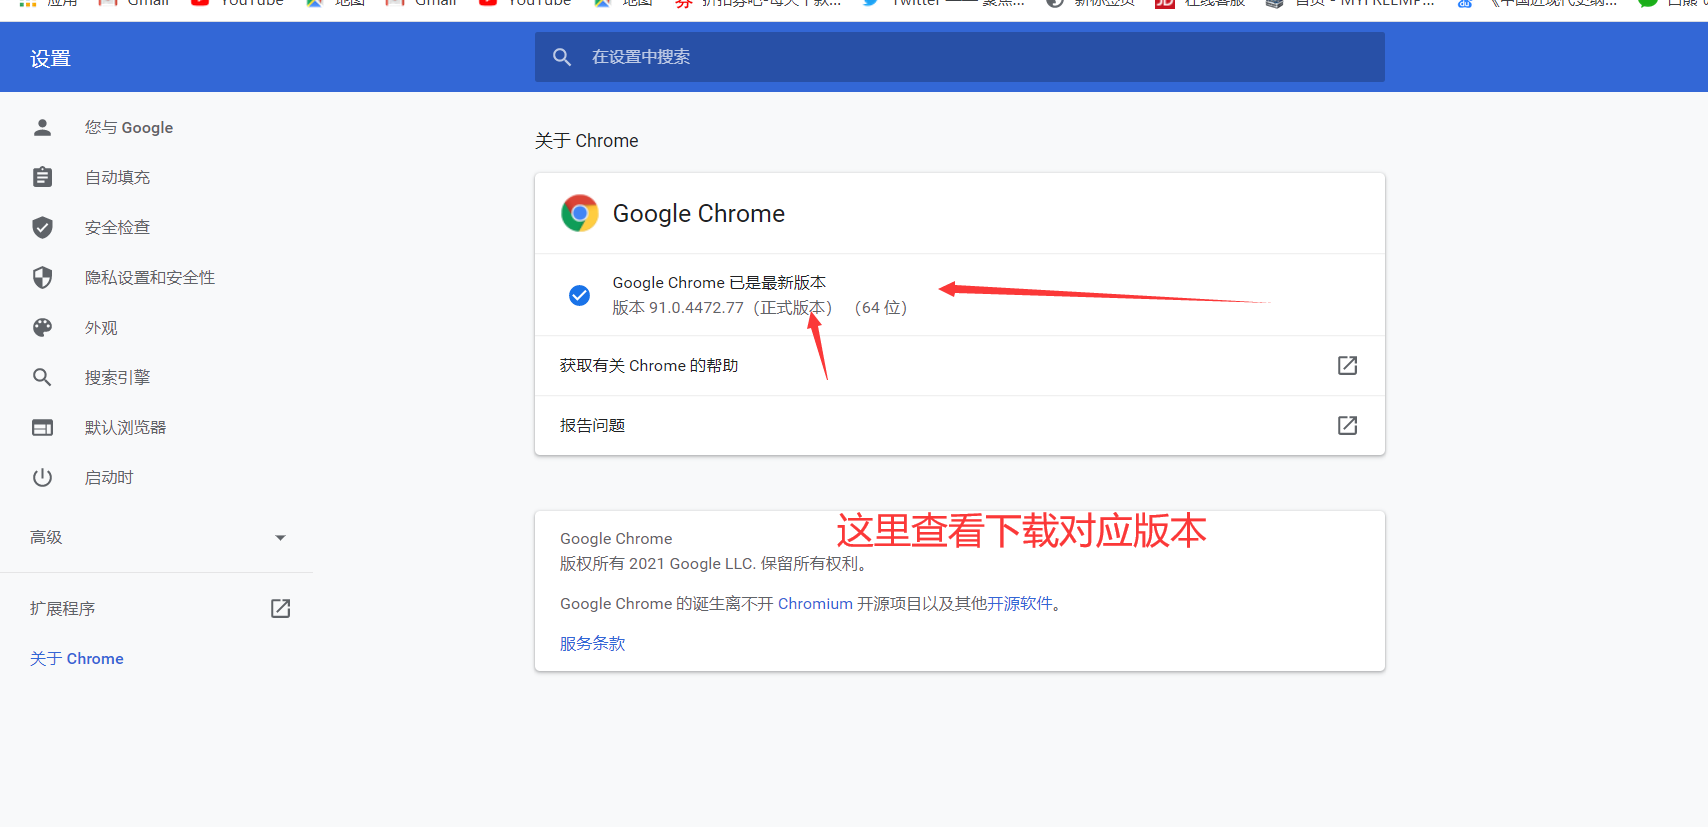Click the large Google Chrome title beside logo

698,213
